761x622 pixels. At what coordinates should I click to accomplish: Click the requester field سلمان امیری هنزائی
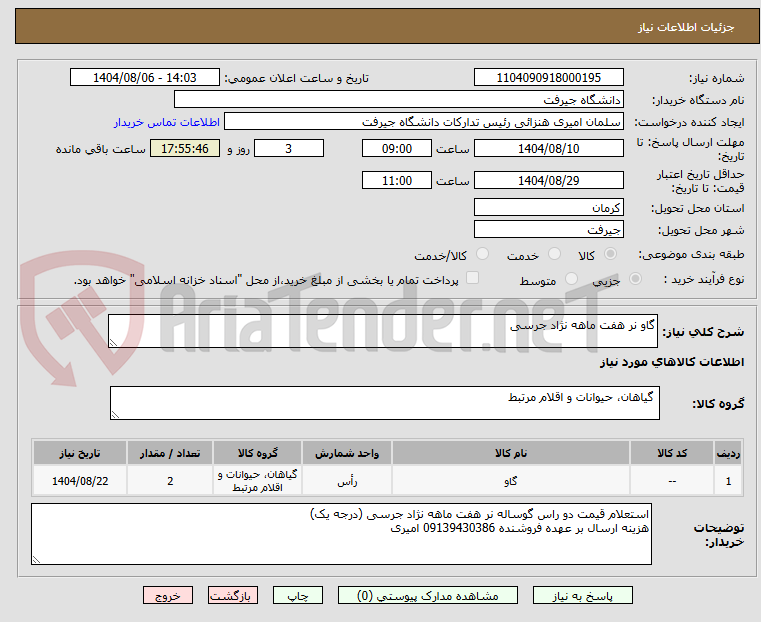[x=424, y=122]
